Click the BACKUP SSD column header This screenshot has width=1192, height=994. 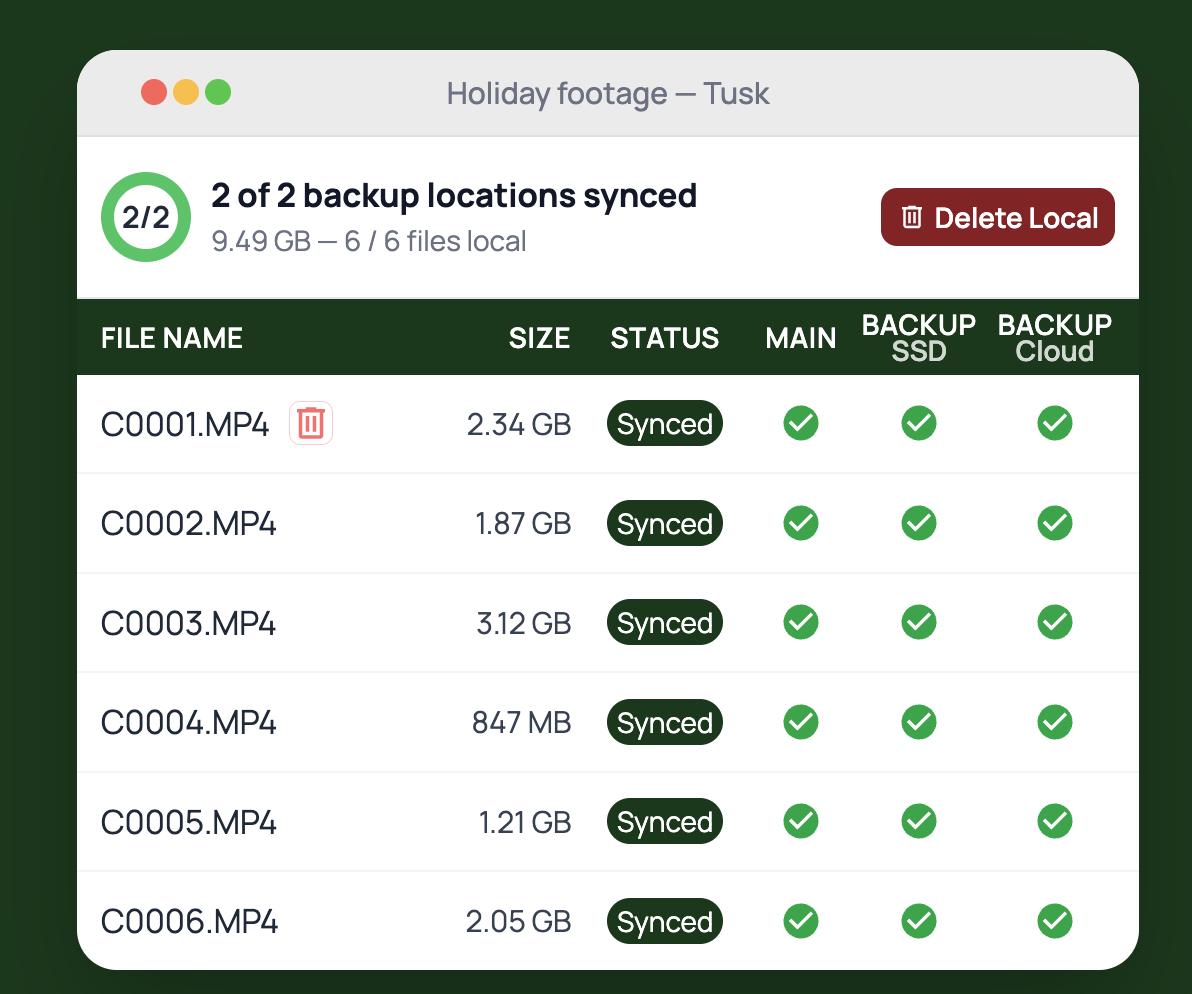[918, 338]
